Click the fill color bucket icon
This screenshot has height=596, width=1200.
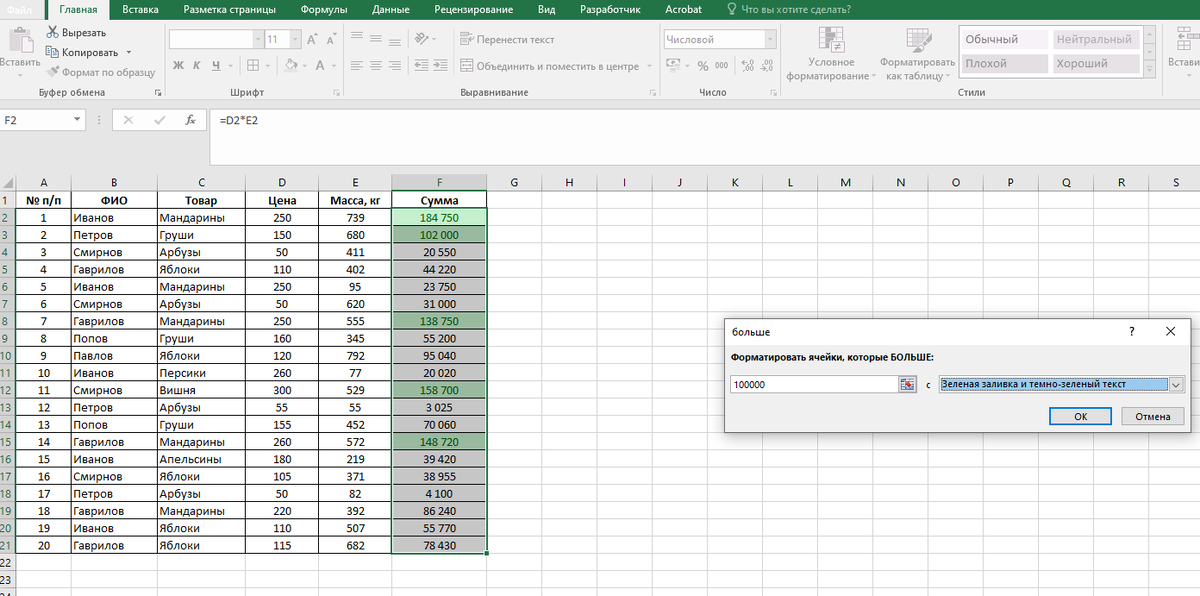pyautogui.click(x=290, y=66)
